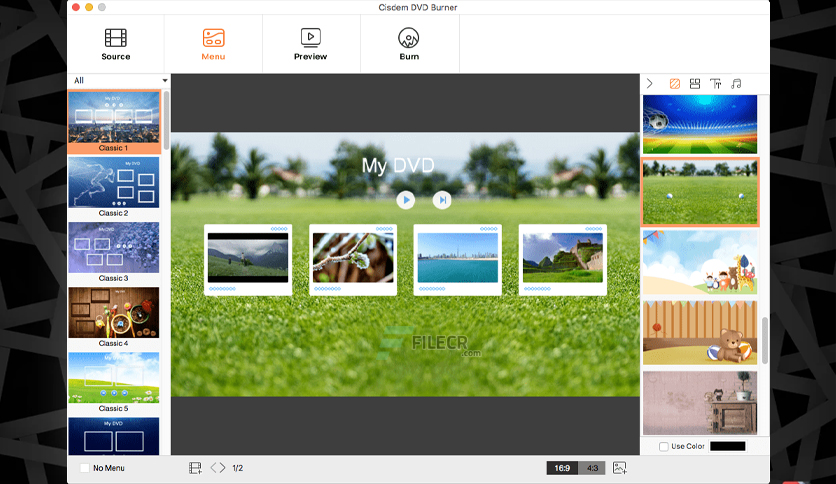Go to next menu page arrow
Viewport: 836px width, 484px height.
tap(222, 468)
